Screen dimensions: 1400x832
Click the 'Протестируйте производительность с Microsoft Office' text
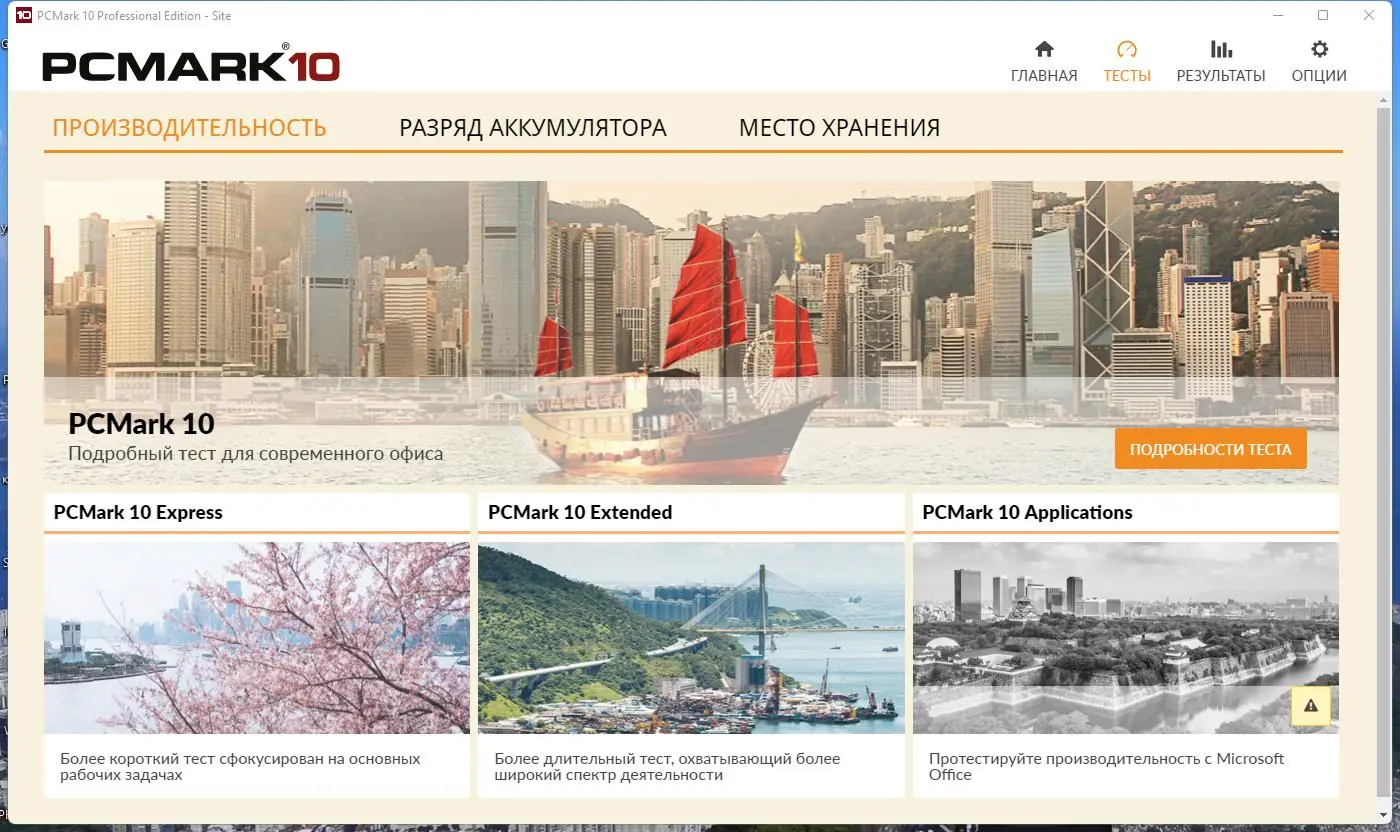click(x=1106, y=766)
